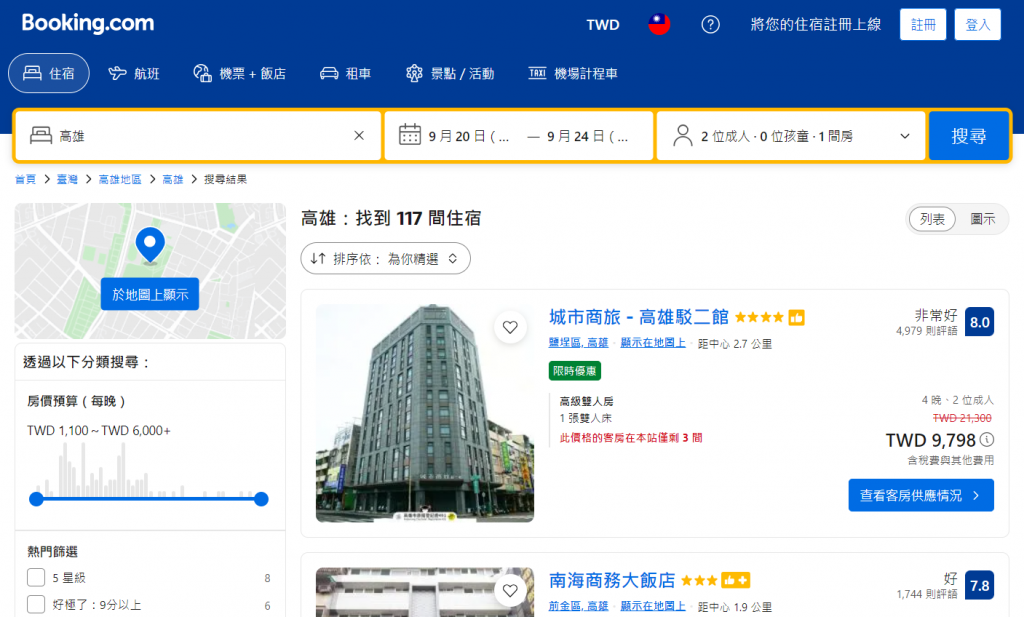The width and height of the screenshot is (1024, 617).
Task: Save 南海商務大飯店 with the heart icon
Action: (x=510, y=590)
